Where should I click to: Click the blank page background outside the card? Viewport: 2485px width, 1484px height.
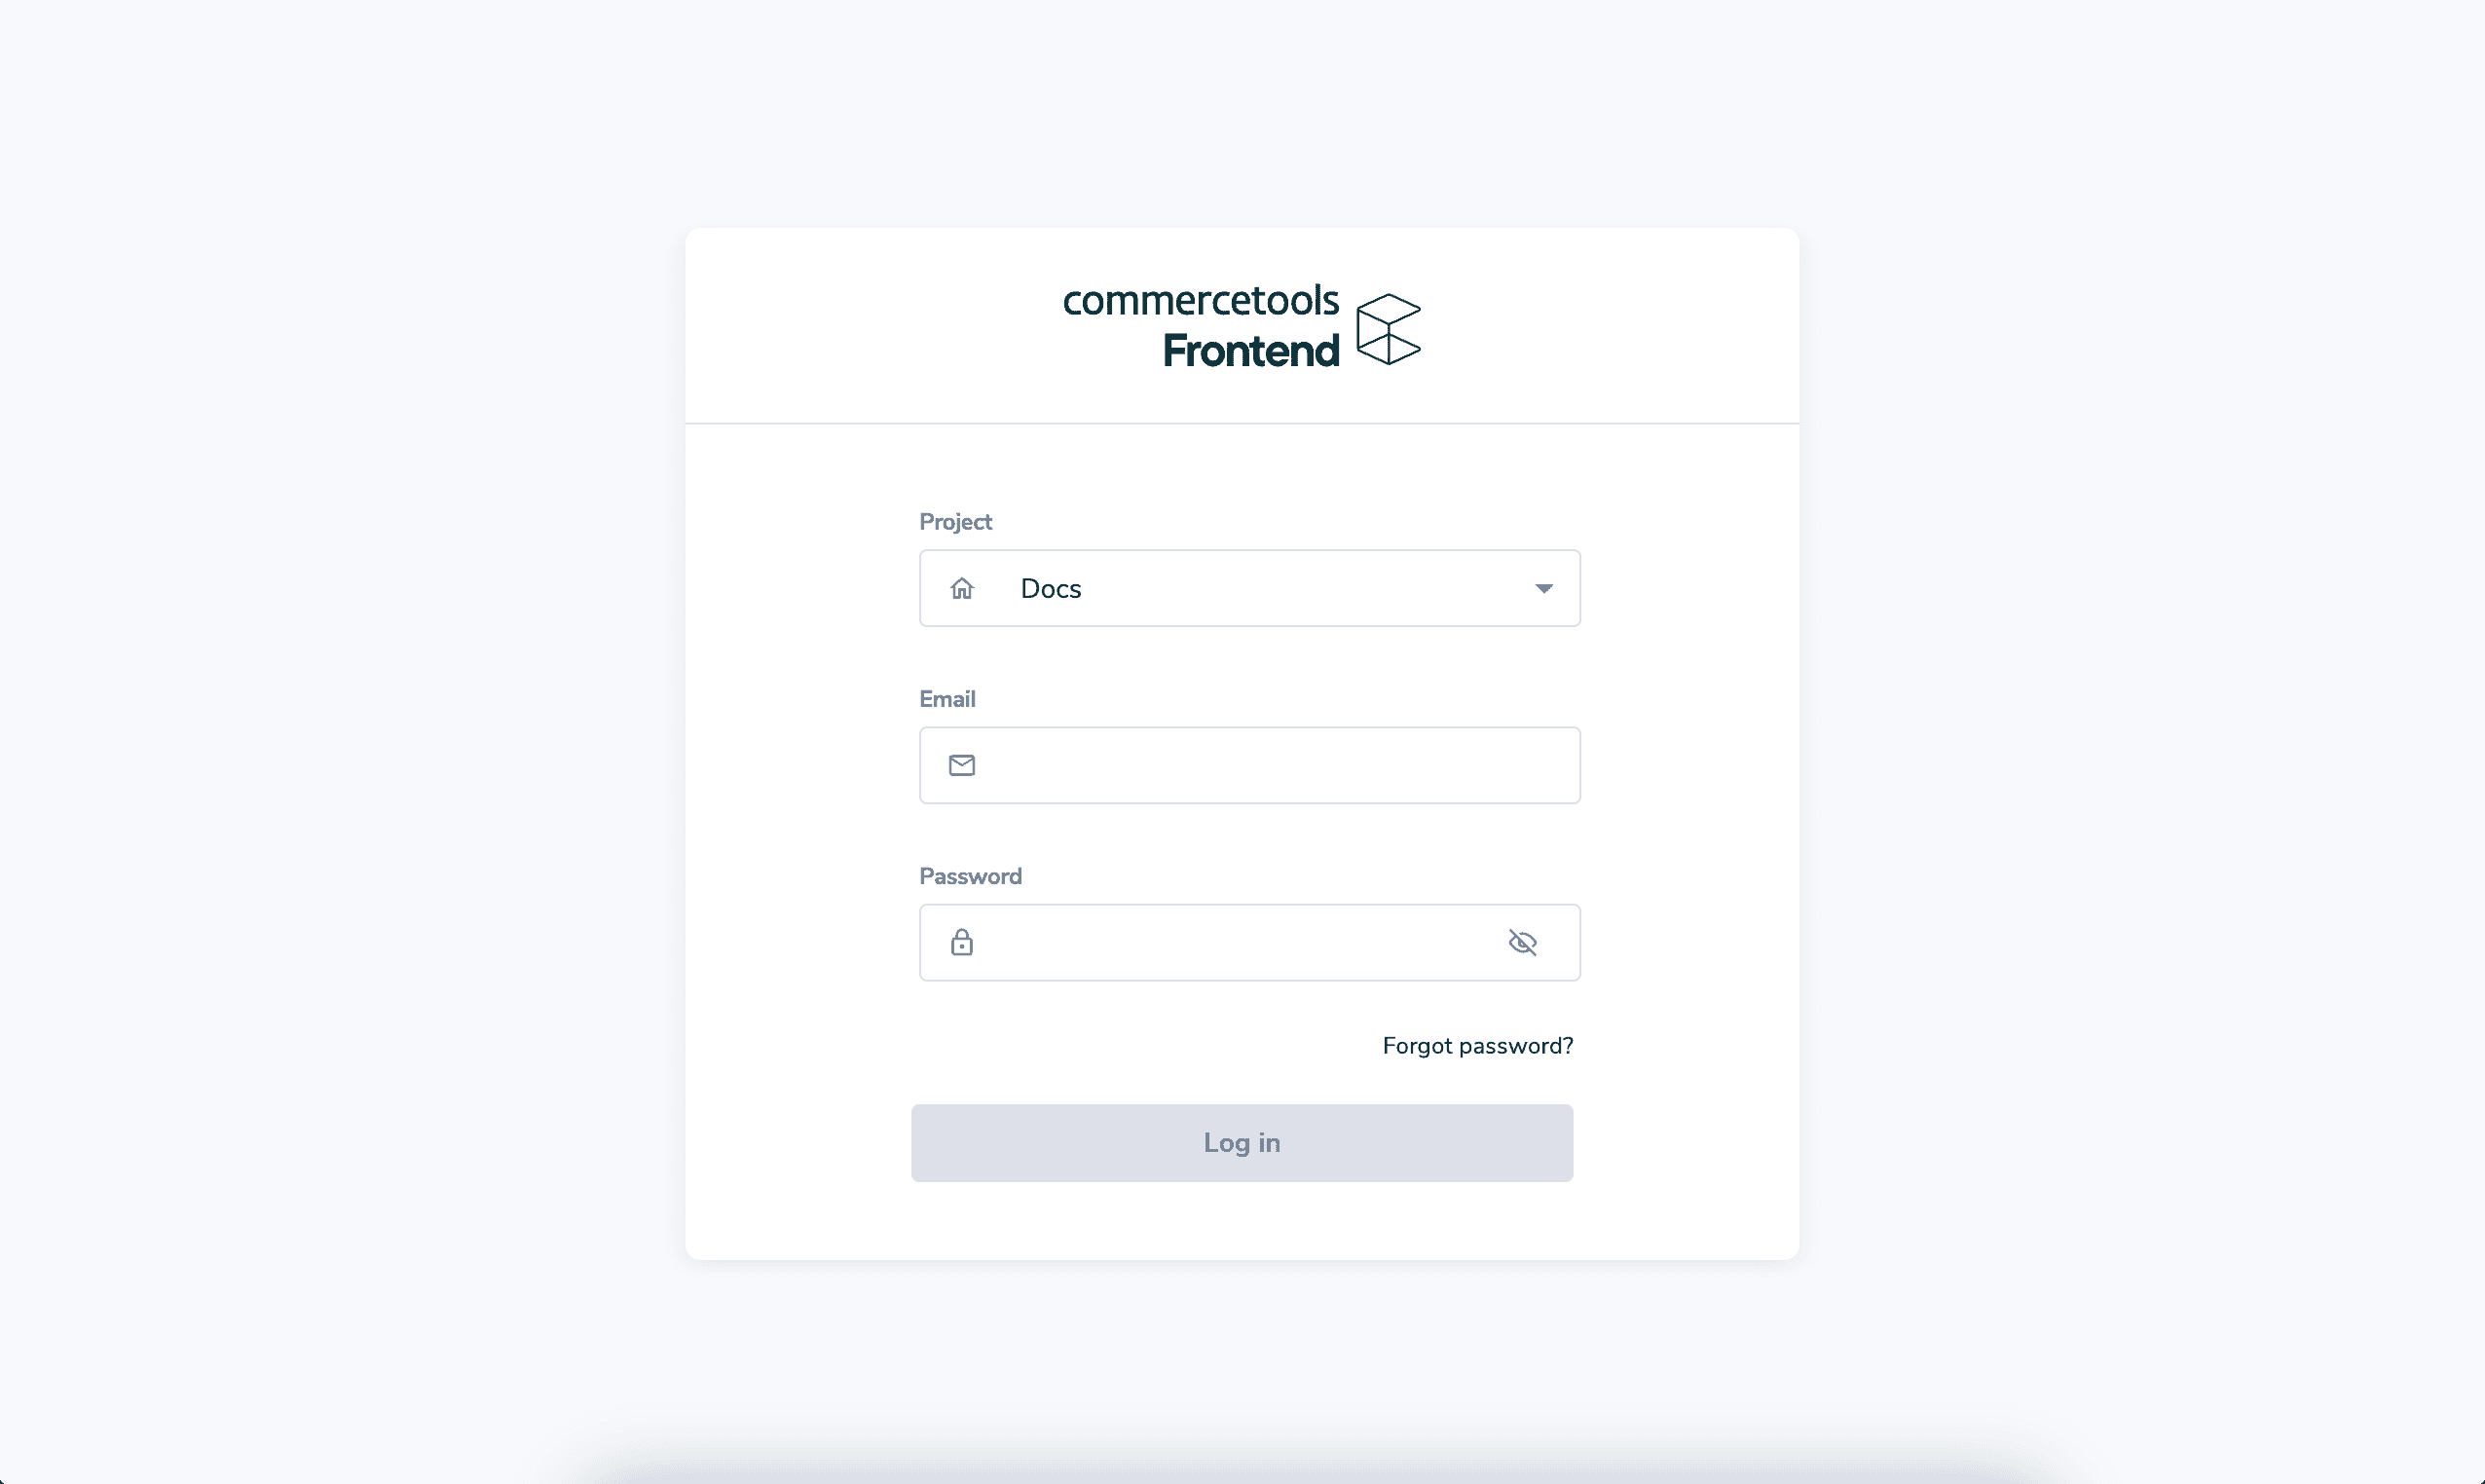coord(340,740)
